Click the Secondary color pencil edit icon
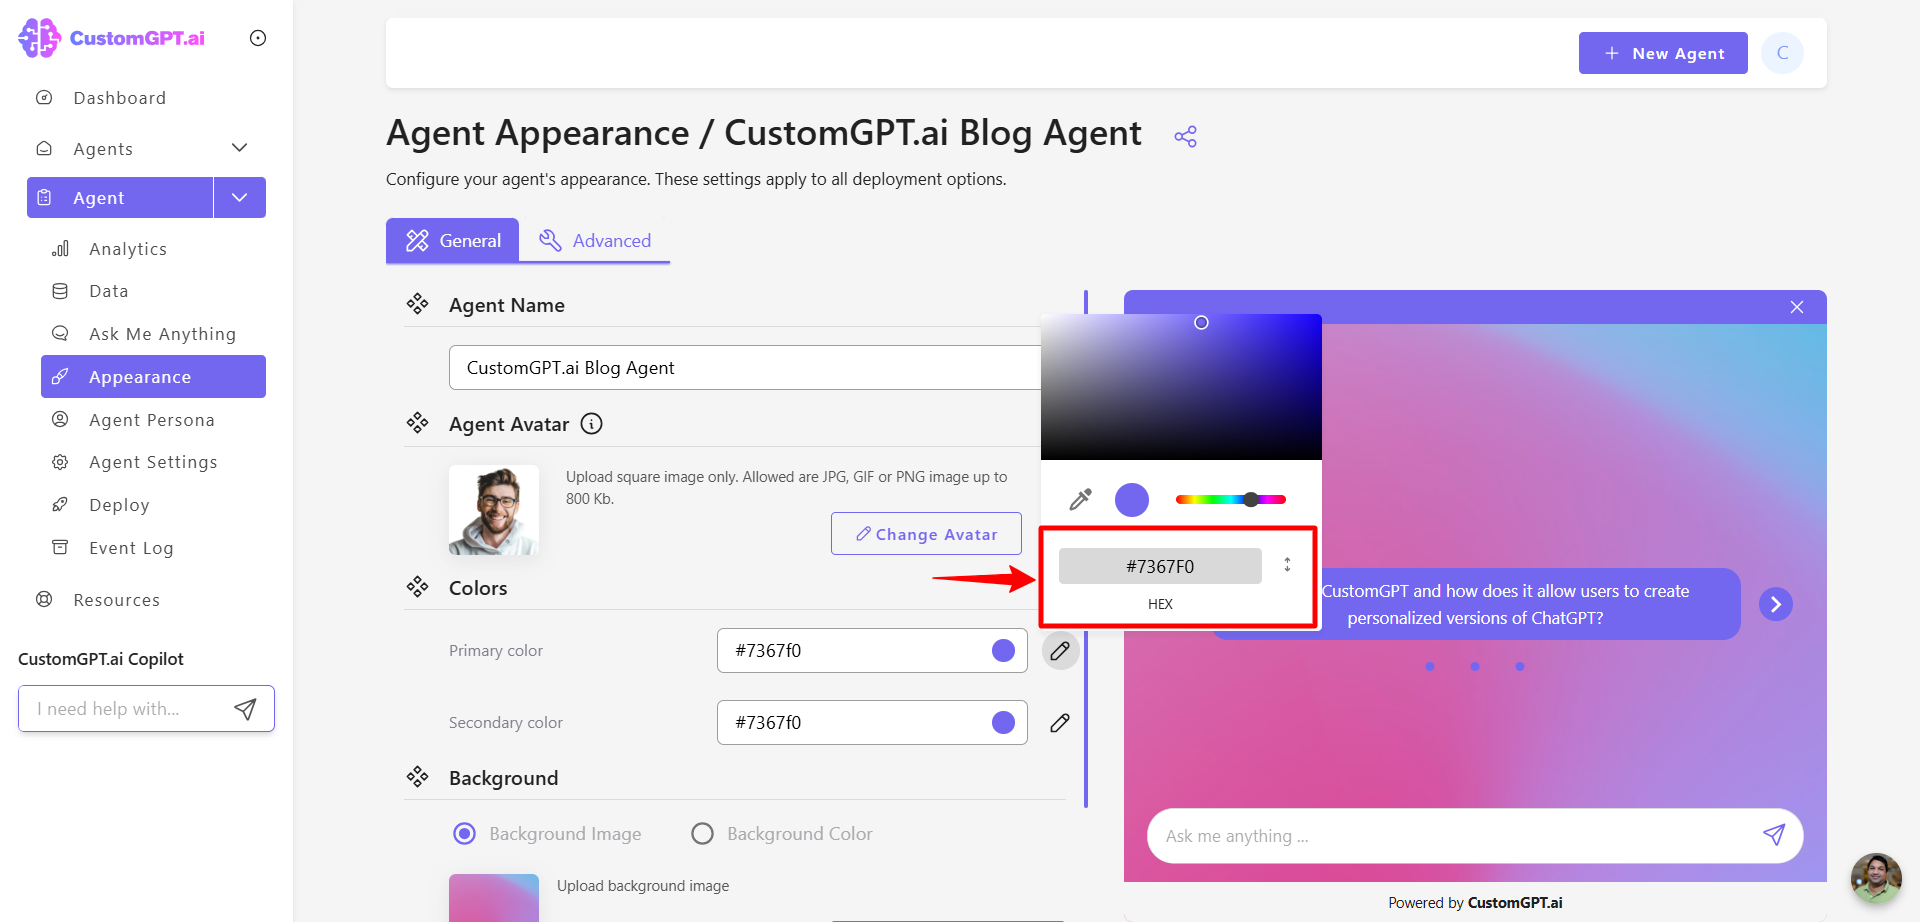 tap(1060, 723)
